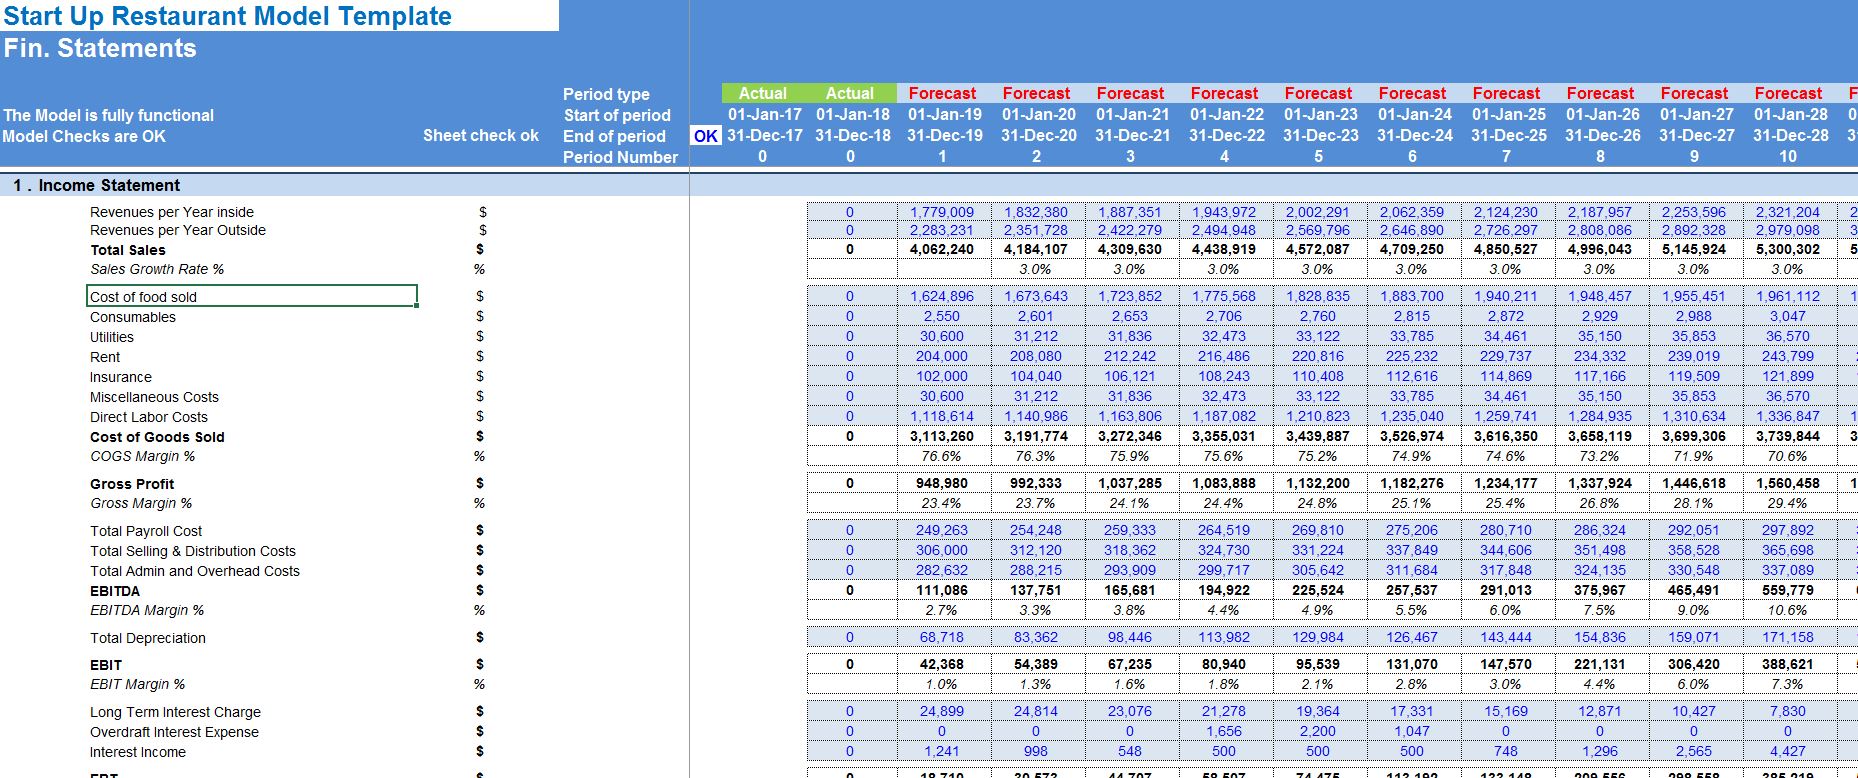1858x778 pixels.
Task: Click long term interest value 24,899
Action: [x=942, y=711]
